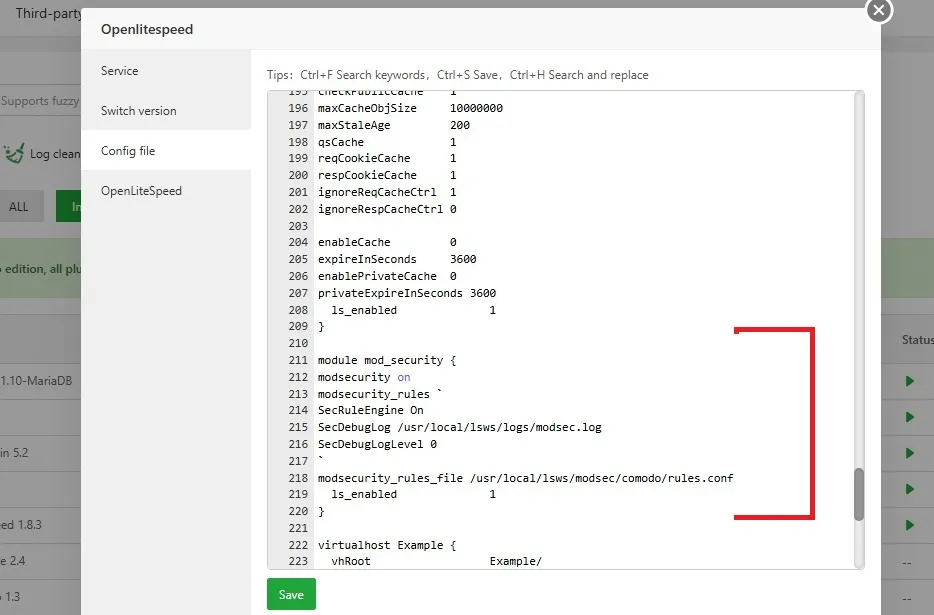934x615 pixels.
Task: Start the MariaDB service with green play icon
Action: tap(908, 381)
